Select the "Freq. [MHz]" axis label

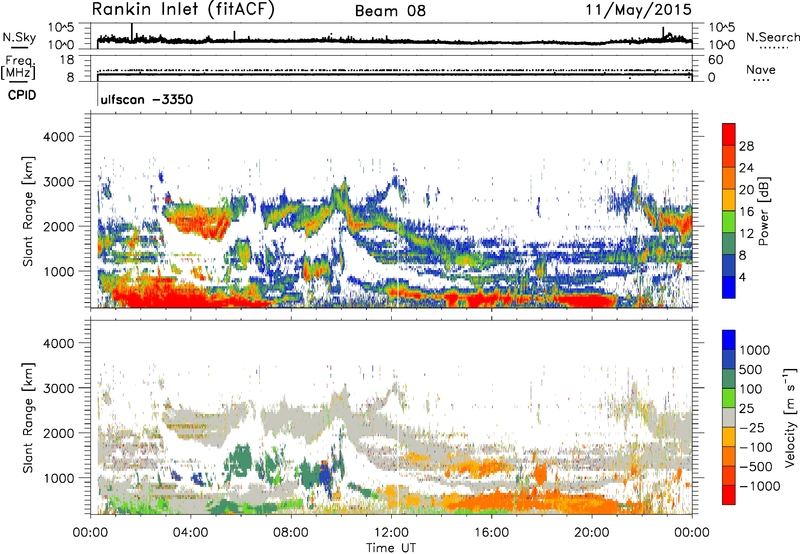tap(18, 68)
